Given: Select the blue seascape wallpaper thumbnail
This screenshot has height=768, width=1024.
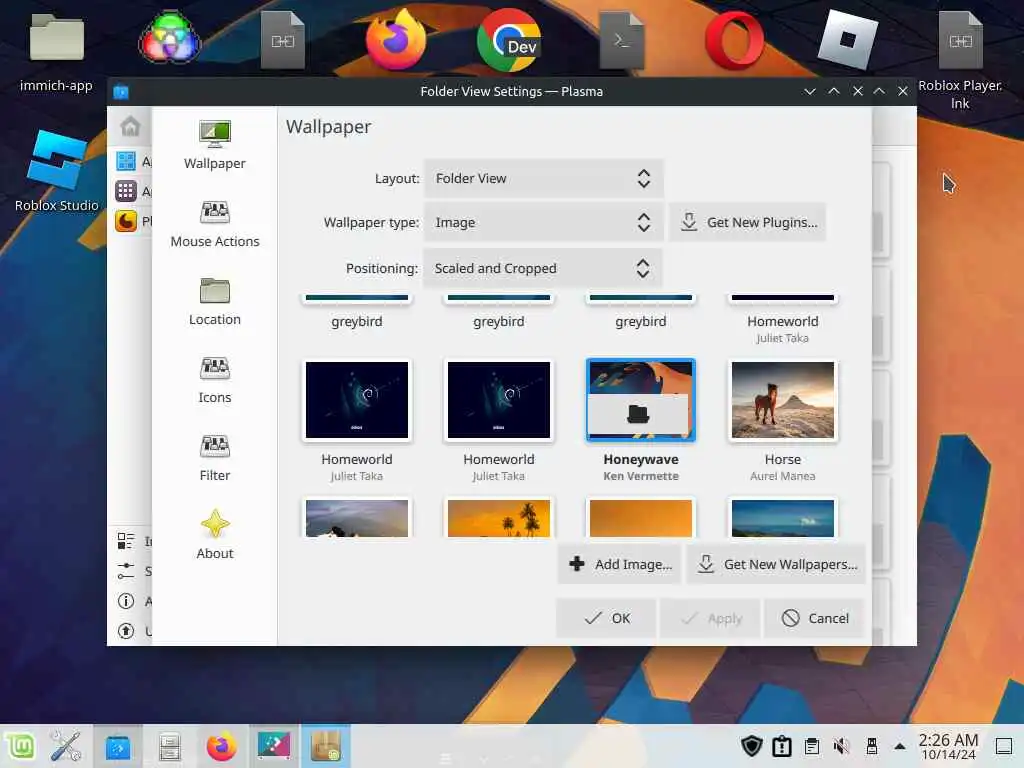Looking at the screenshot, I should (782, 518).
